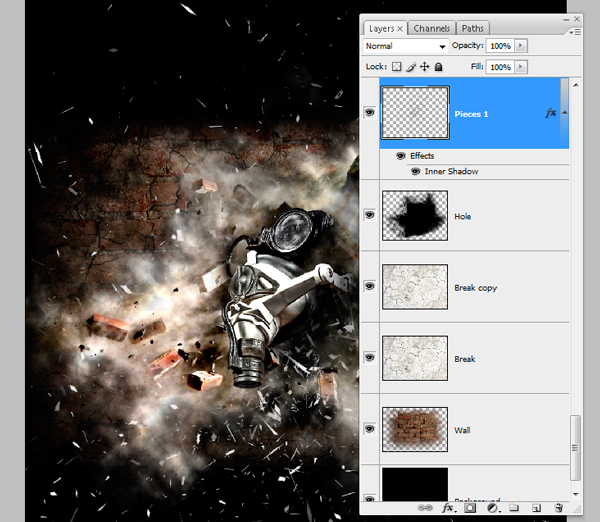This screenshot has height=522, width=600.
Task: Switch to the Paths tab
Action: click(x=473, y=28)
